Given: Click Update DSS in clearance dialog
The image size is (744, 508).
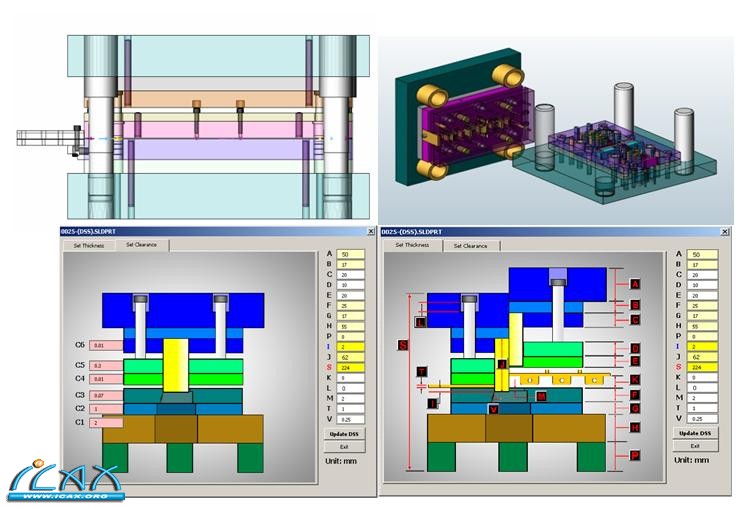Looking at the screenshot, I should [344, 434].
